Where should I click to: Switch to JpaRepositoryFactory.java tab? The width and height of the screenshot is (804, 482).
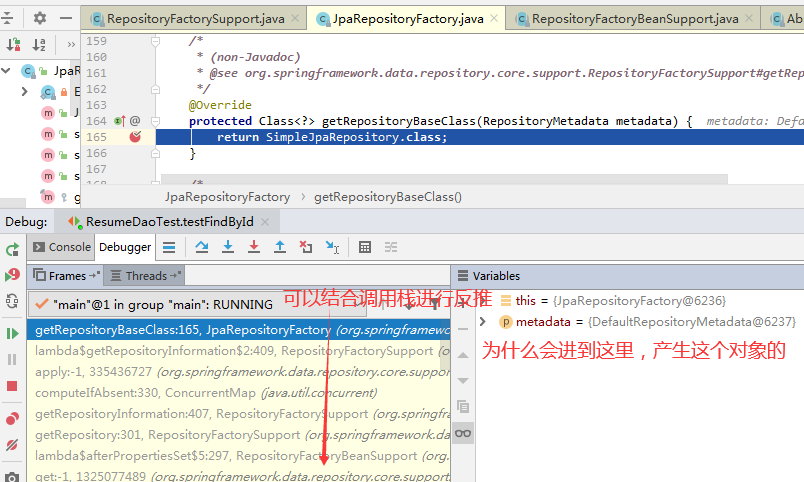408,19
